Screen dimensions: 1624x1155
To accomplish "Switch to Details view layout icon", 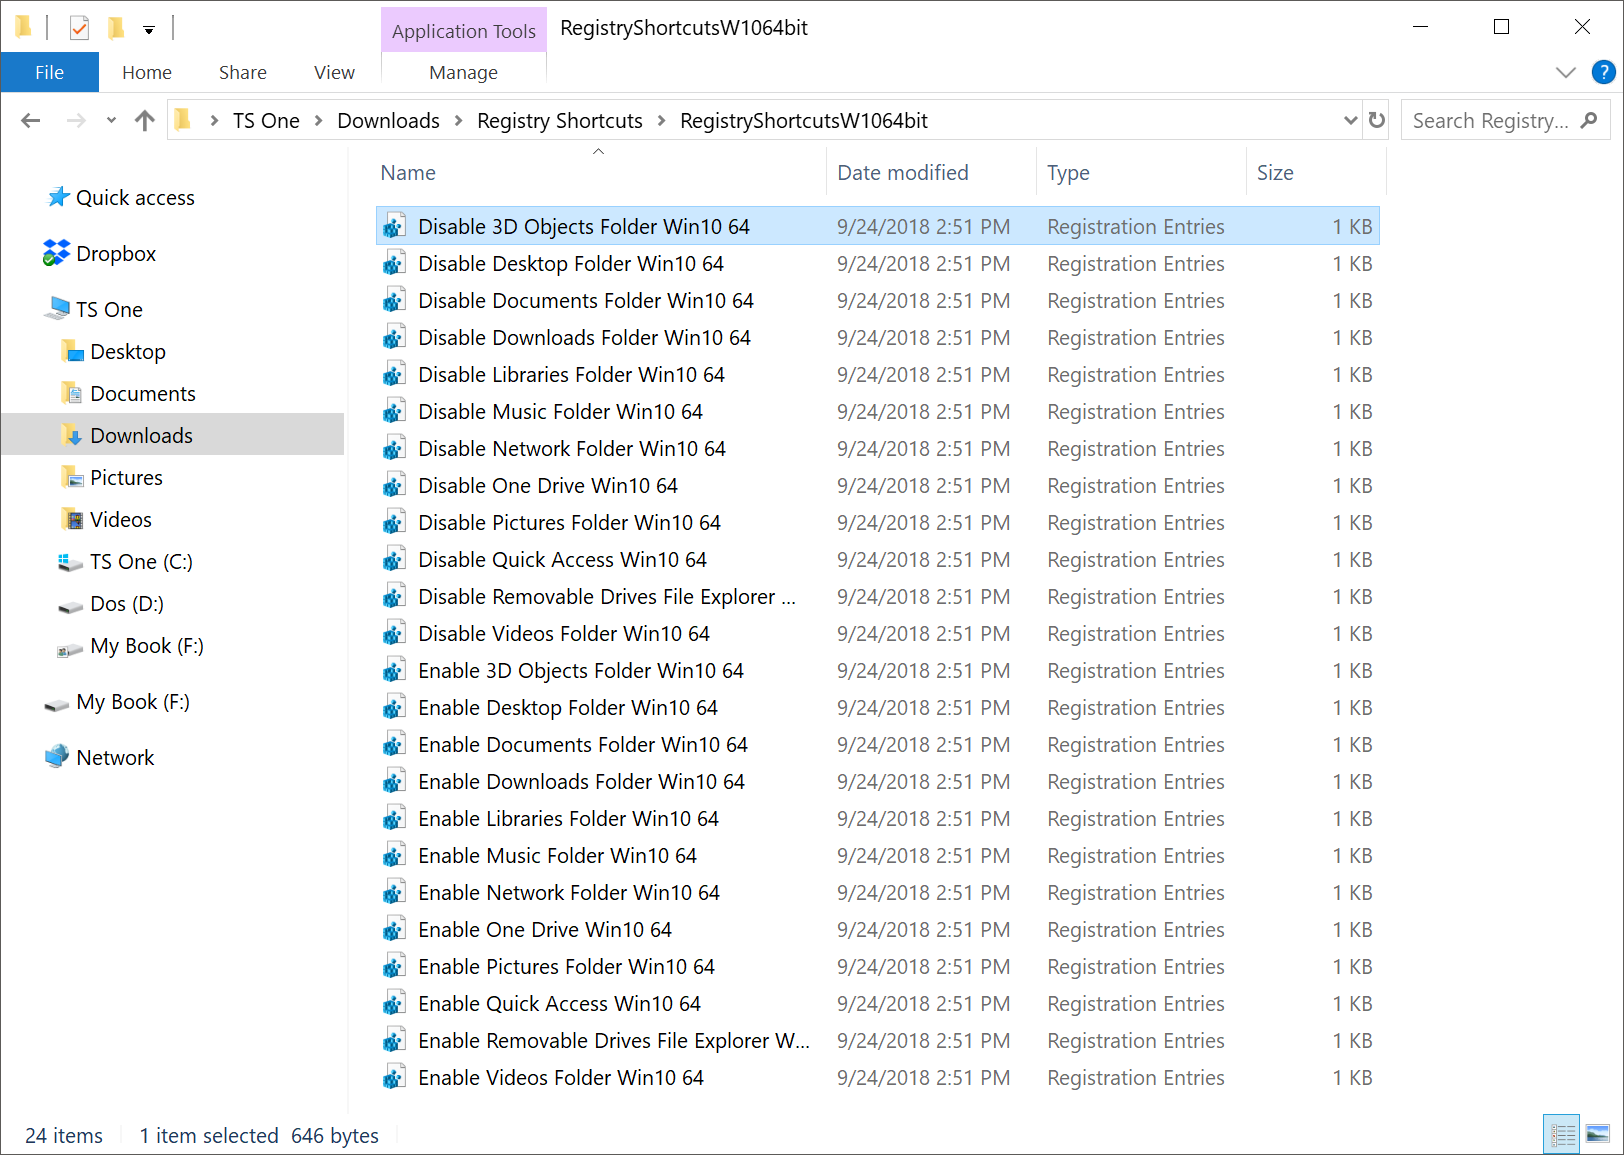I will click(1562, 1134).
